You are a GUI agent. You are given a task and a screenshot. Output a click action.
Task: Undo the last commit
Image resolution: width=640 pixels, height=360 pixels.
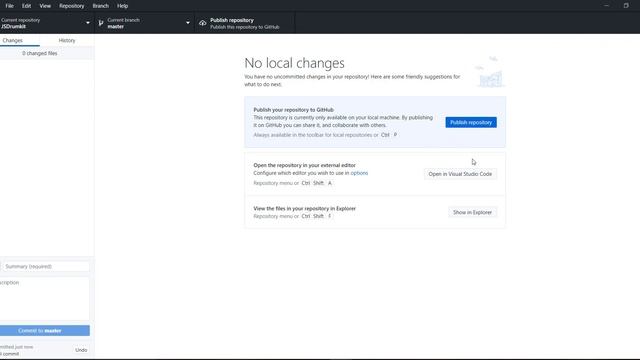[x=81, y=350]
